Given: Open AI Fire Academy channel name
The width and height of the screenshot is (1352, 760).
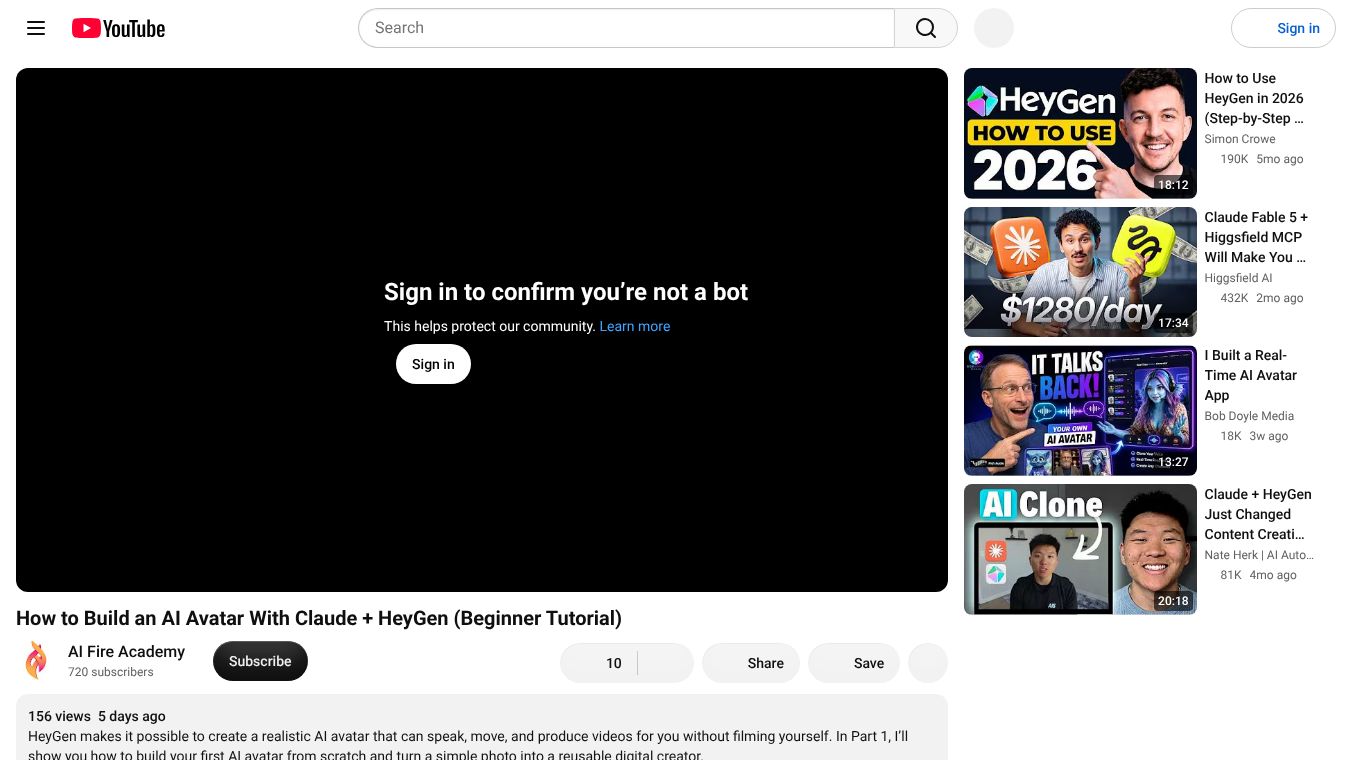Looking at the screenshot, I should click(126, 651).
